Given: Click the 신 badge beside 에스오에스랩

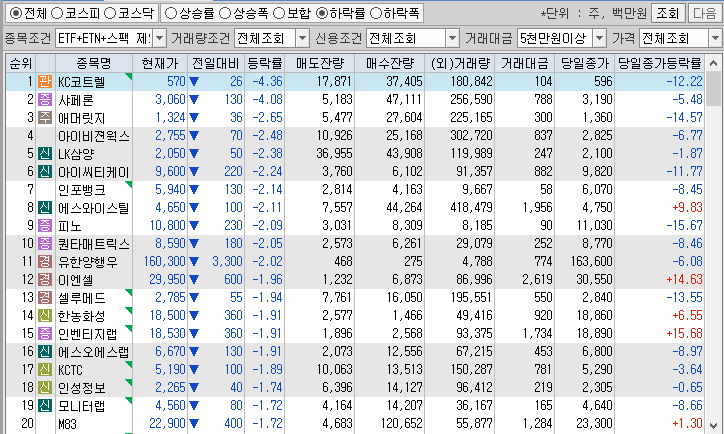Looking at the screenshot, I should tap(45, 352).
